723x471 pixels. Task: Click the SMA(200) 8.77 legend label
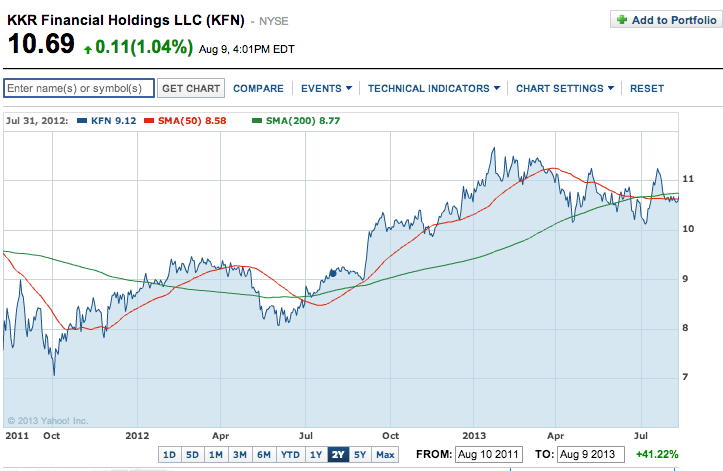(303, 121)
